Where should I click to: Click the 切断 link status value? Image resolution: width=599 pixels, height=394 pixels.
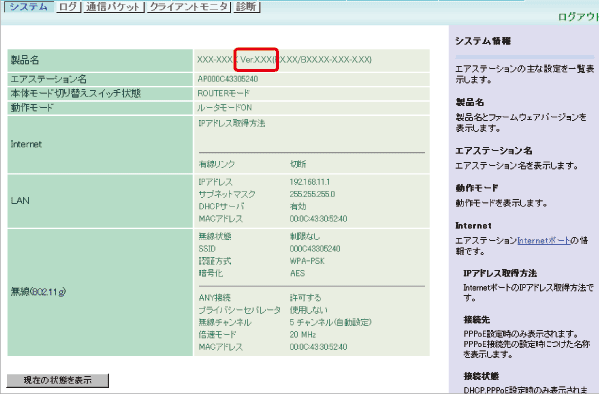[x=298, y=164]
